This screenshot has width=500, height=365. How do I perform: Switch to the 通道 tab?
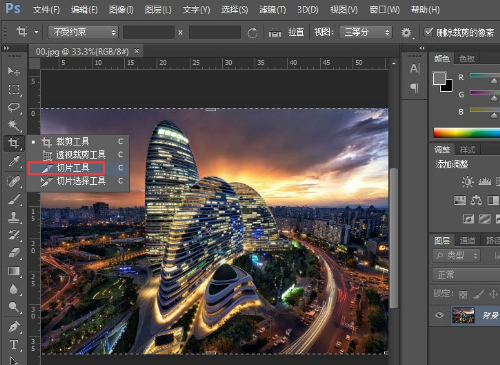(467, 240)
